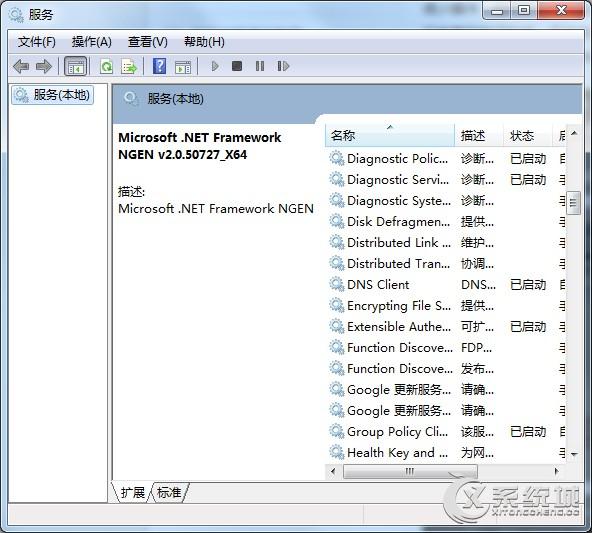This screenshot has height=533, width=592.
Task: Click the horizontal scrollbar thumb
Action: pos(410,471)
